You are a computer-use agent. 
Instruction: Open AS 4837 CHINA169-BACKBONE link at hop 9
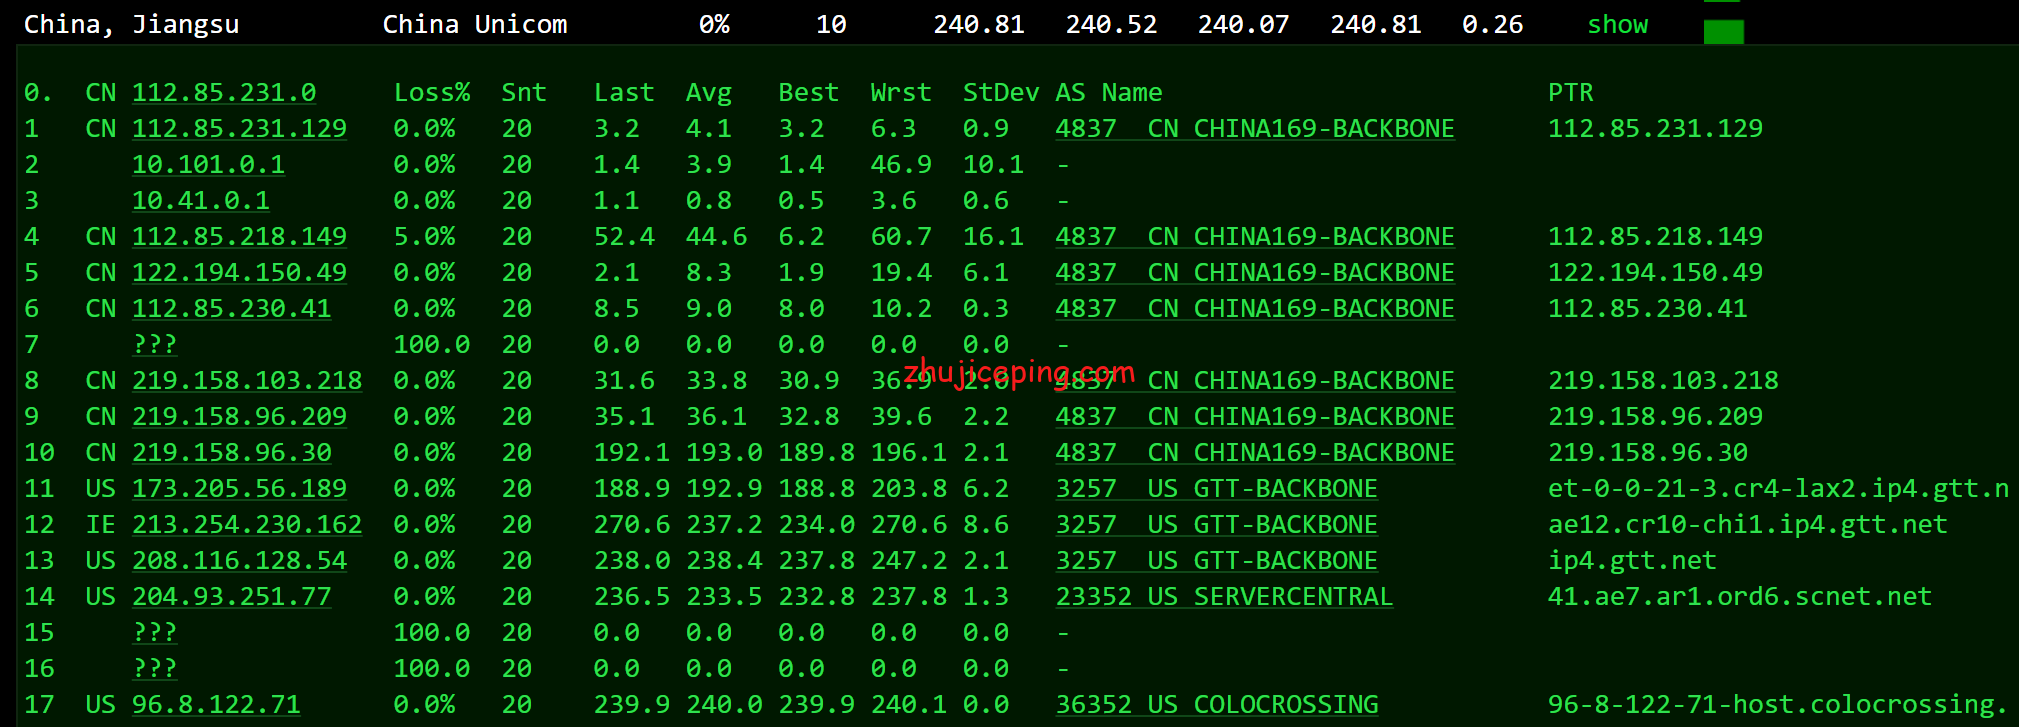click(1255, 417)
